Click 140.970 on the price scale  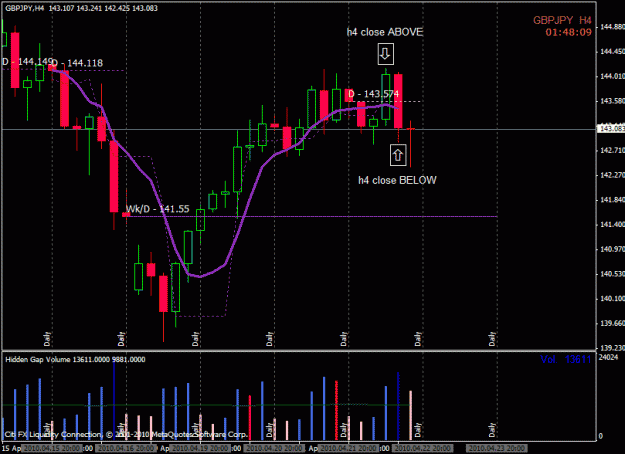(612, 249)
